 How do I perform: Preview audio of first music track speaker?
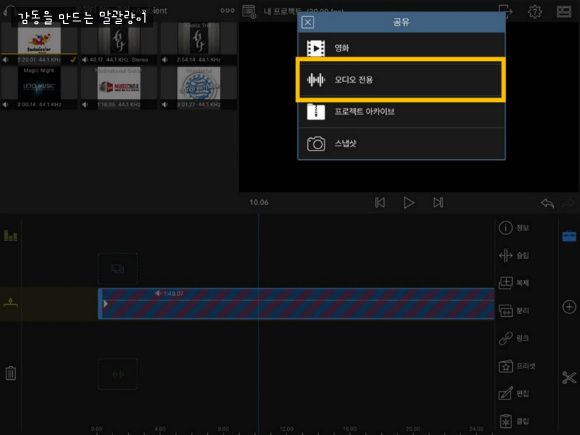[6, 60]
